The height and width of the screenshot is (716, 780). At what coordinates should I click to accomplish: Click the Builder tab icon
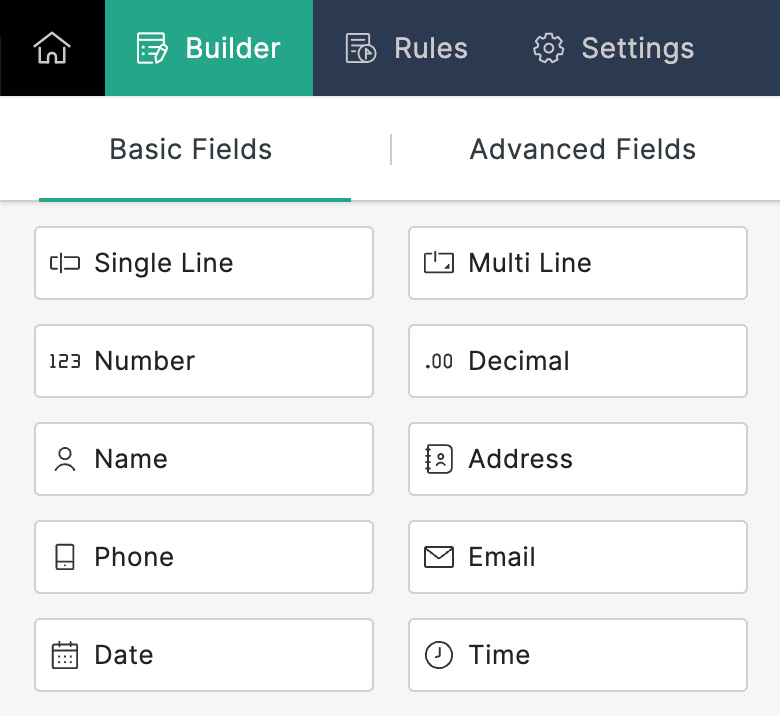pyautogui.click(x=153, y=48)
